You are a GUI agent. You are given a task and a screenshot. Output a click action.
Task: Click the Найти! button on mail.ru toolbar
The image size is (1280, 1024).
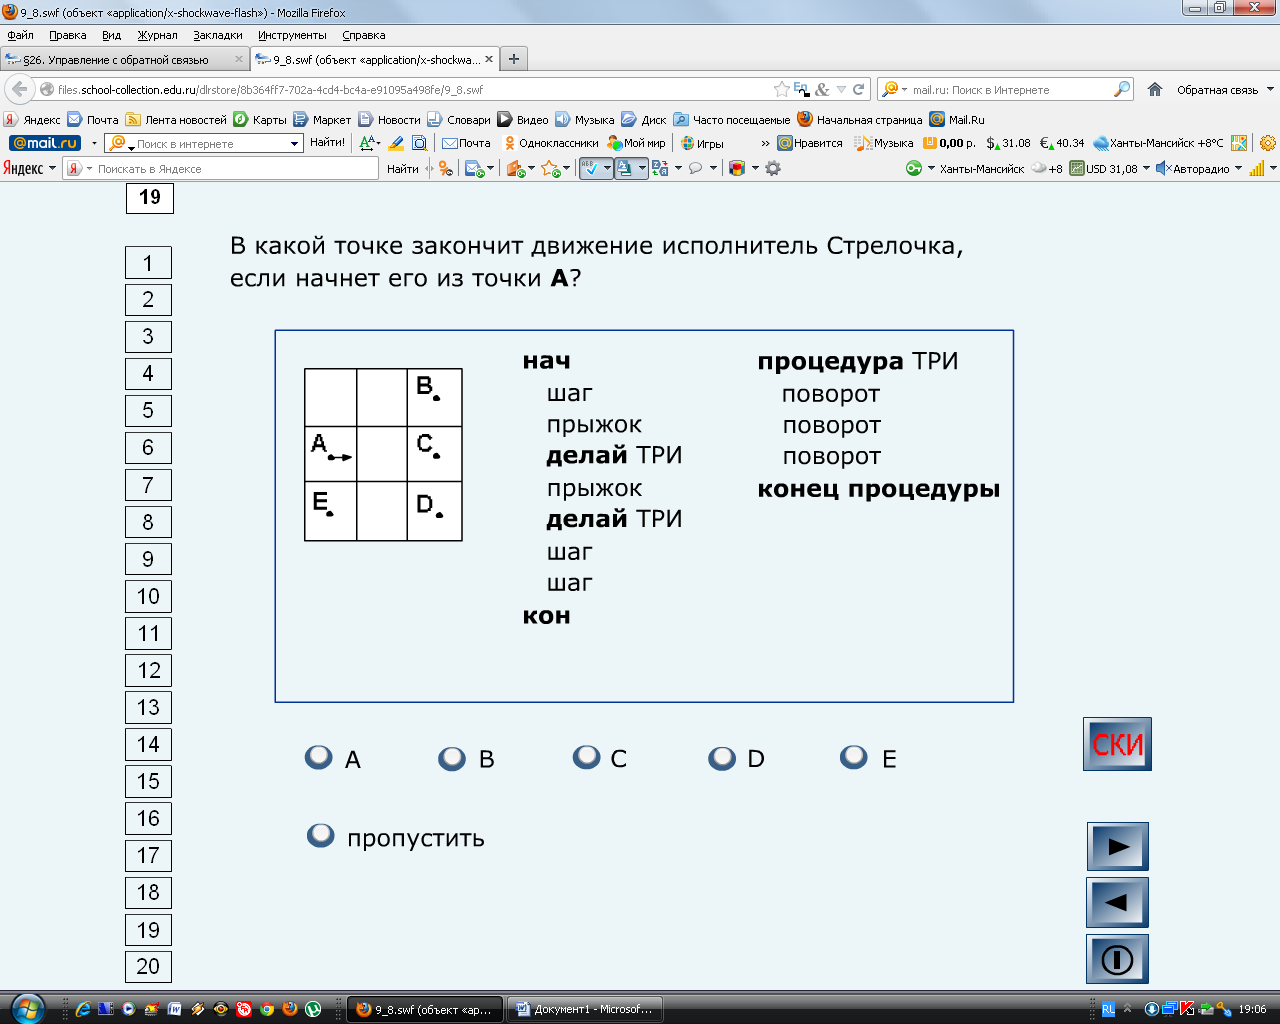click(327, 143)
